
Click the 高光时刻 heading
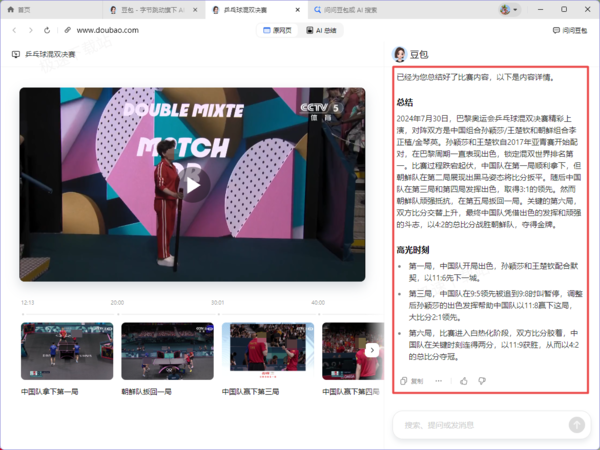coord(413,250)
